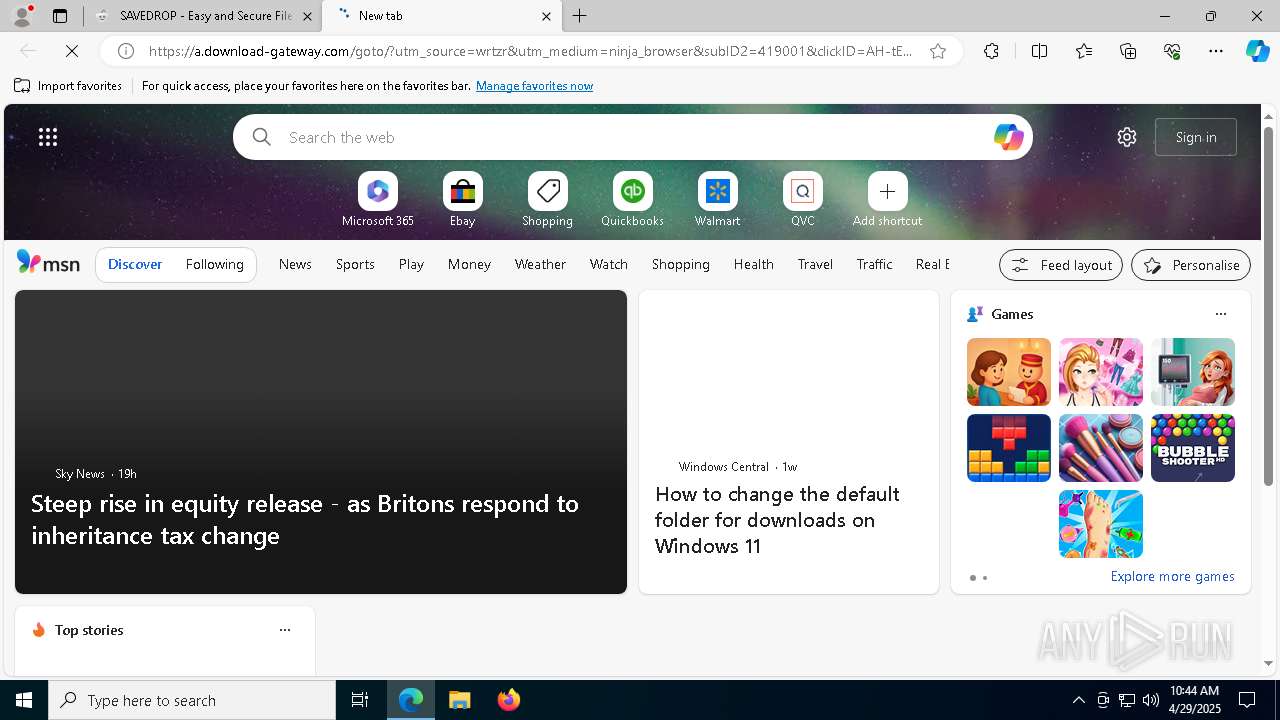Open Copilot icon in search box
Image resolution: width=1280 pixels, height=720 pixels.
coord(1008,137)
